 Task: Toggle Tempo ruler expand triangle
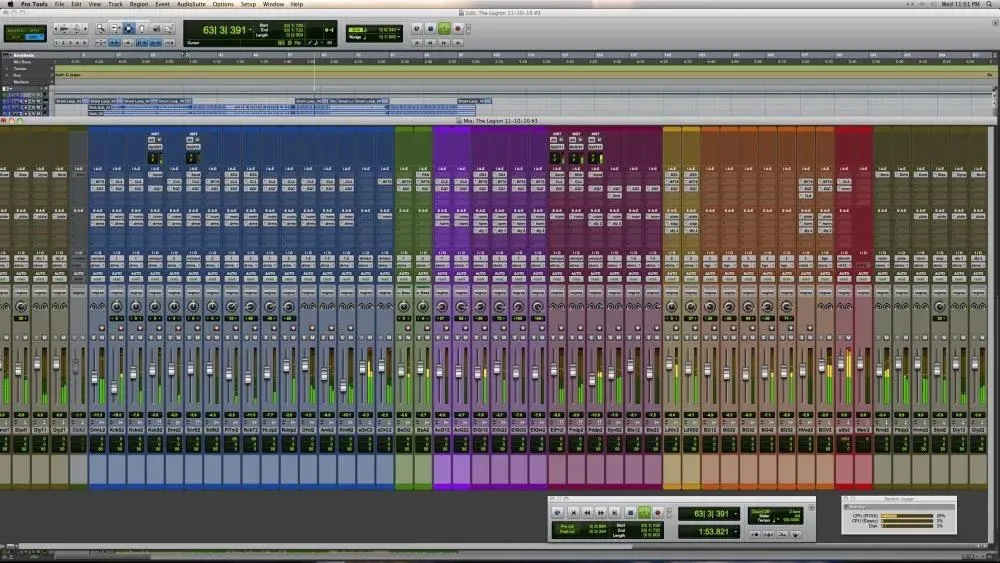(x=7, y=68)
